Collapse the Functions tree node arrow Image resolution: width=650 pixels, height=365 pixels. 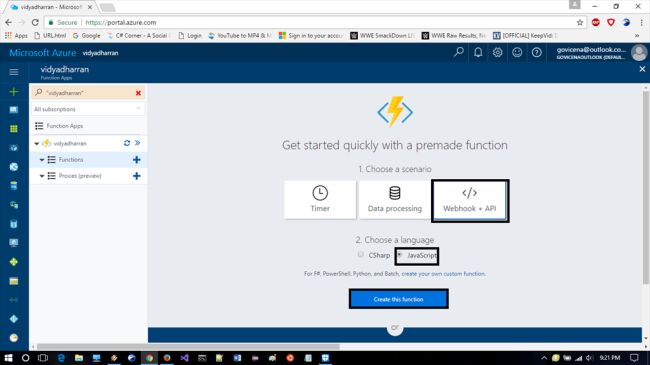tap(42, 160)
